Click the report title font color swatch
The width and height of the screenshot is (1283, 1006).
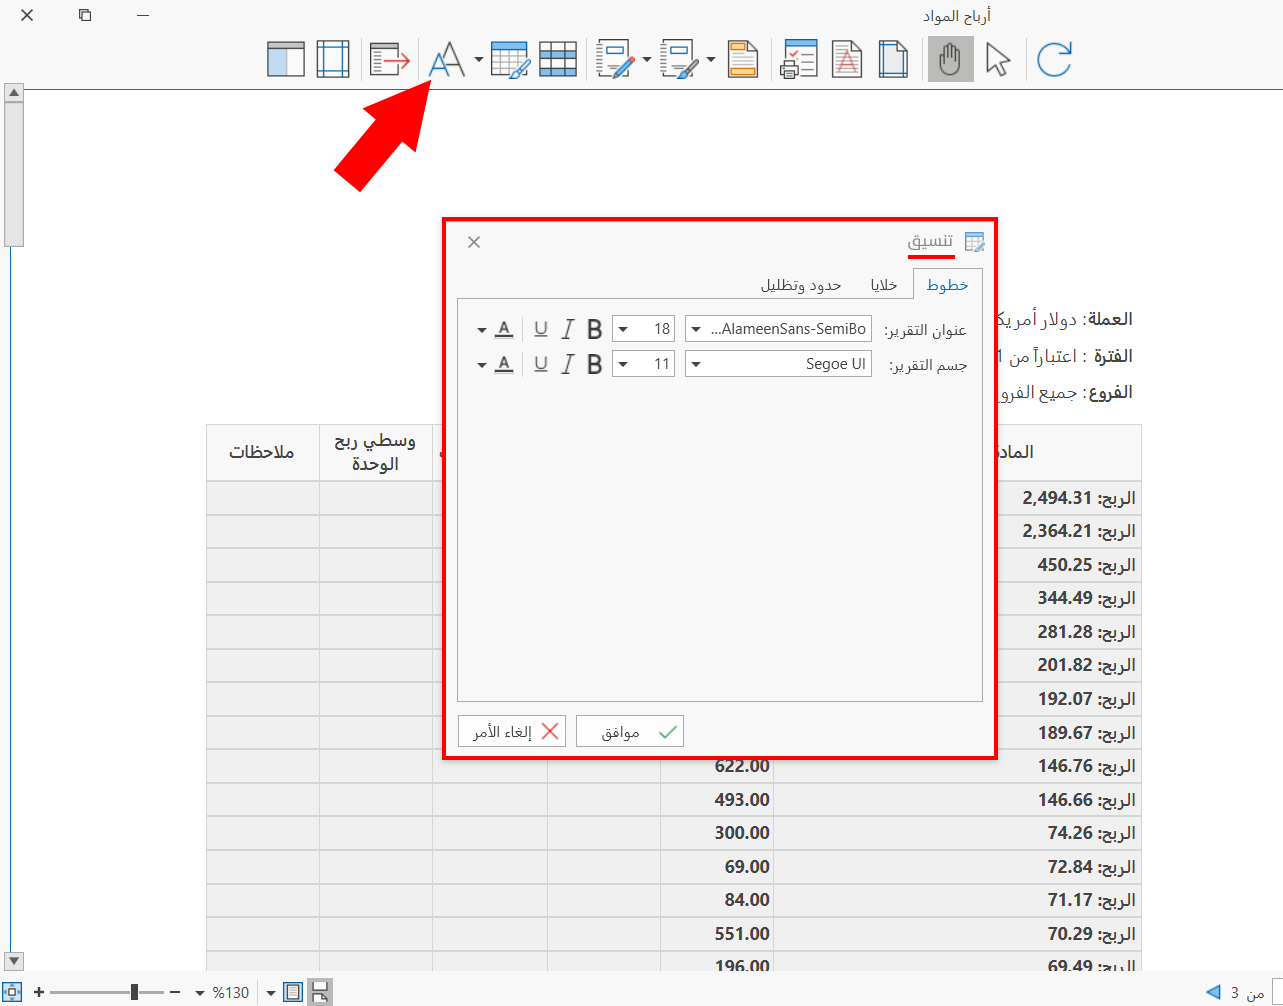click(504, 329)
